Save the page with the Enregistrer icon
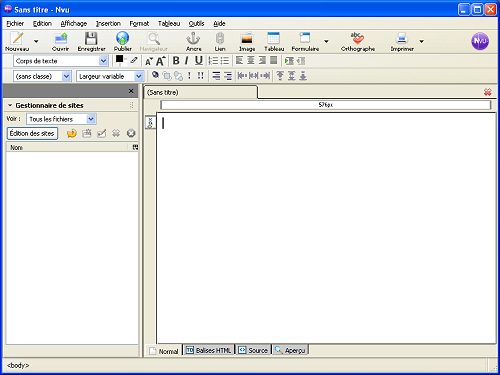 [x=91, y=38]
